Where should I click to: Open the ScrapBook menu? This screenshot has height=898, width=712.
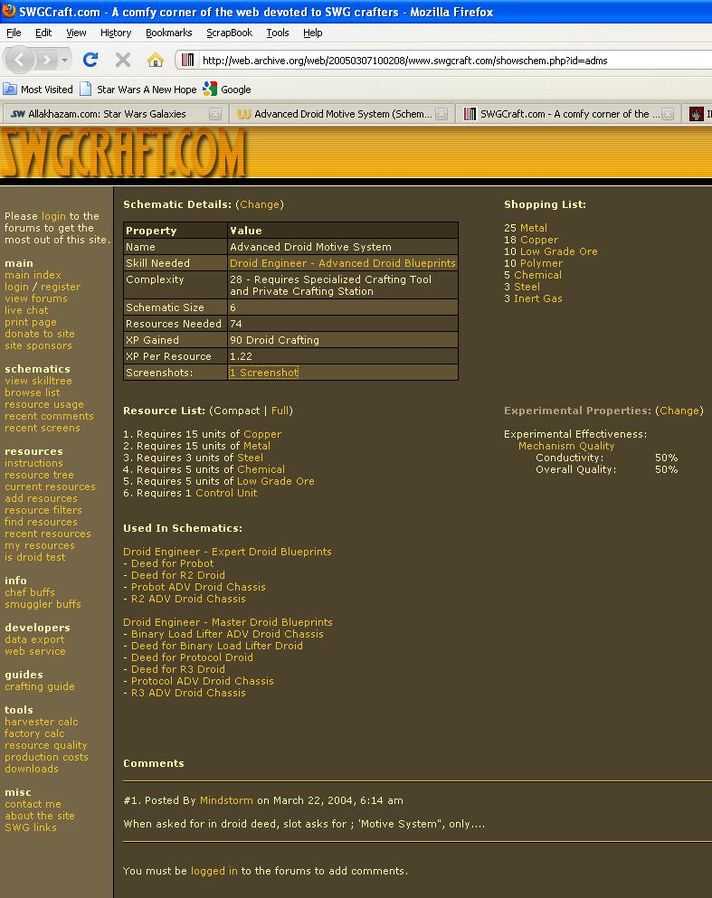pyautogui.click(x=229, y=32)
